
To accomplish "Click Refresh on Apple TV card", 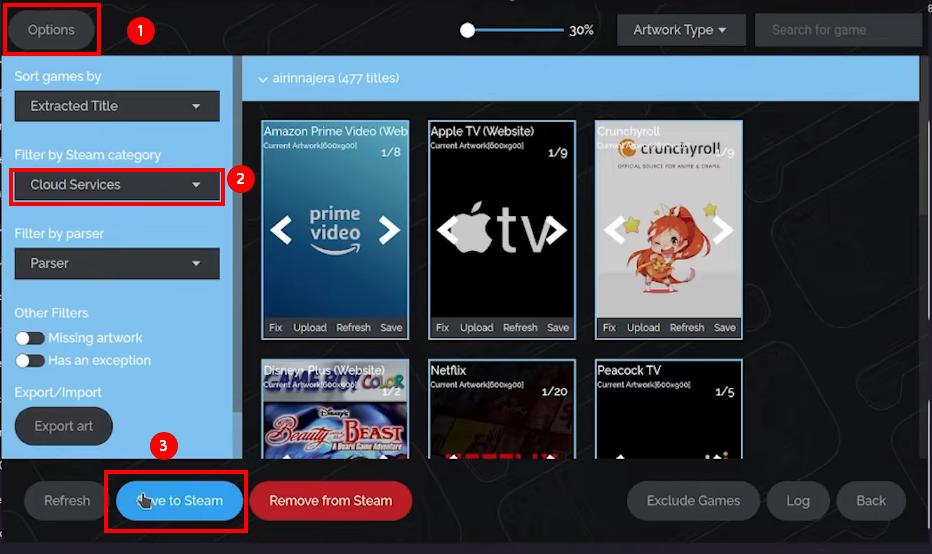I will [520, 328].
